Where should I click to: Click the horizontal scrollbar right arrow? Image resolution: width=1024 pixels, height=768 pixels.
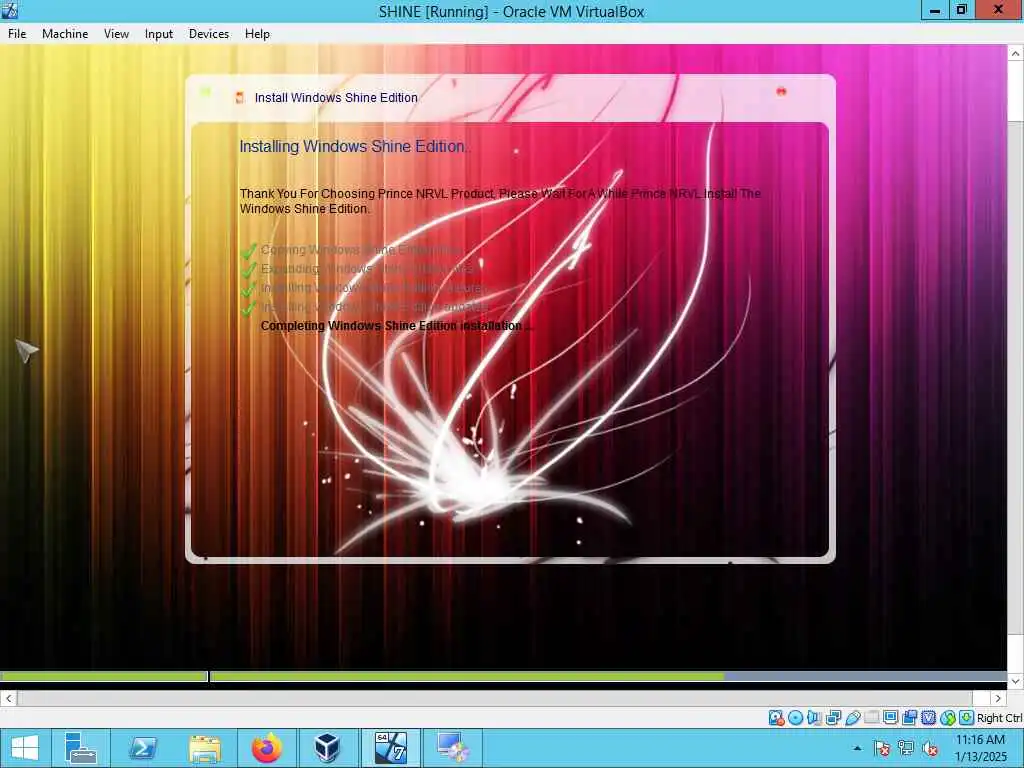(x=998, y=698)
